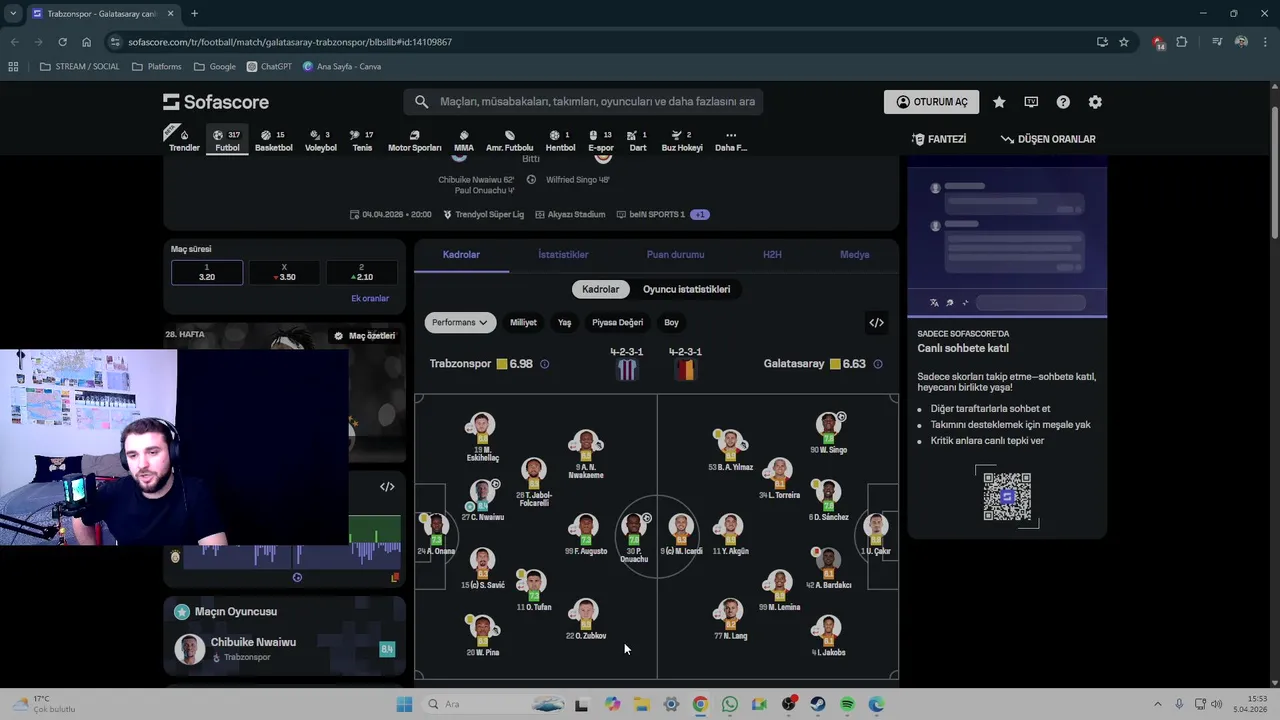Click player U. Çakır on the pitch
This screenshot has height=720, width=1280.
tap(876, 535)
